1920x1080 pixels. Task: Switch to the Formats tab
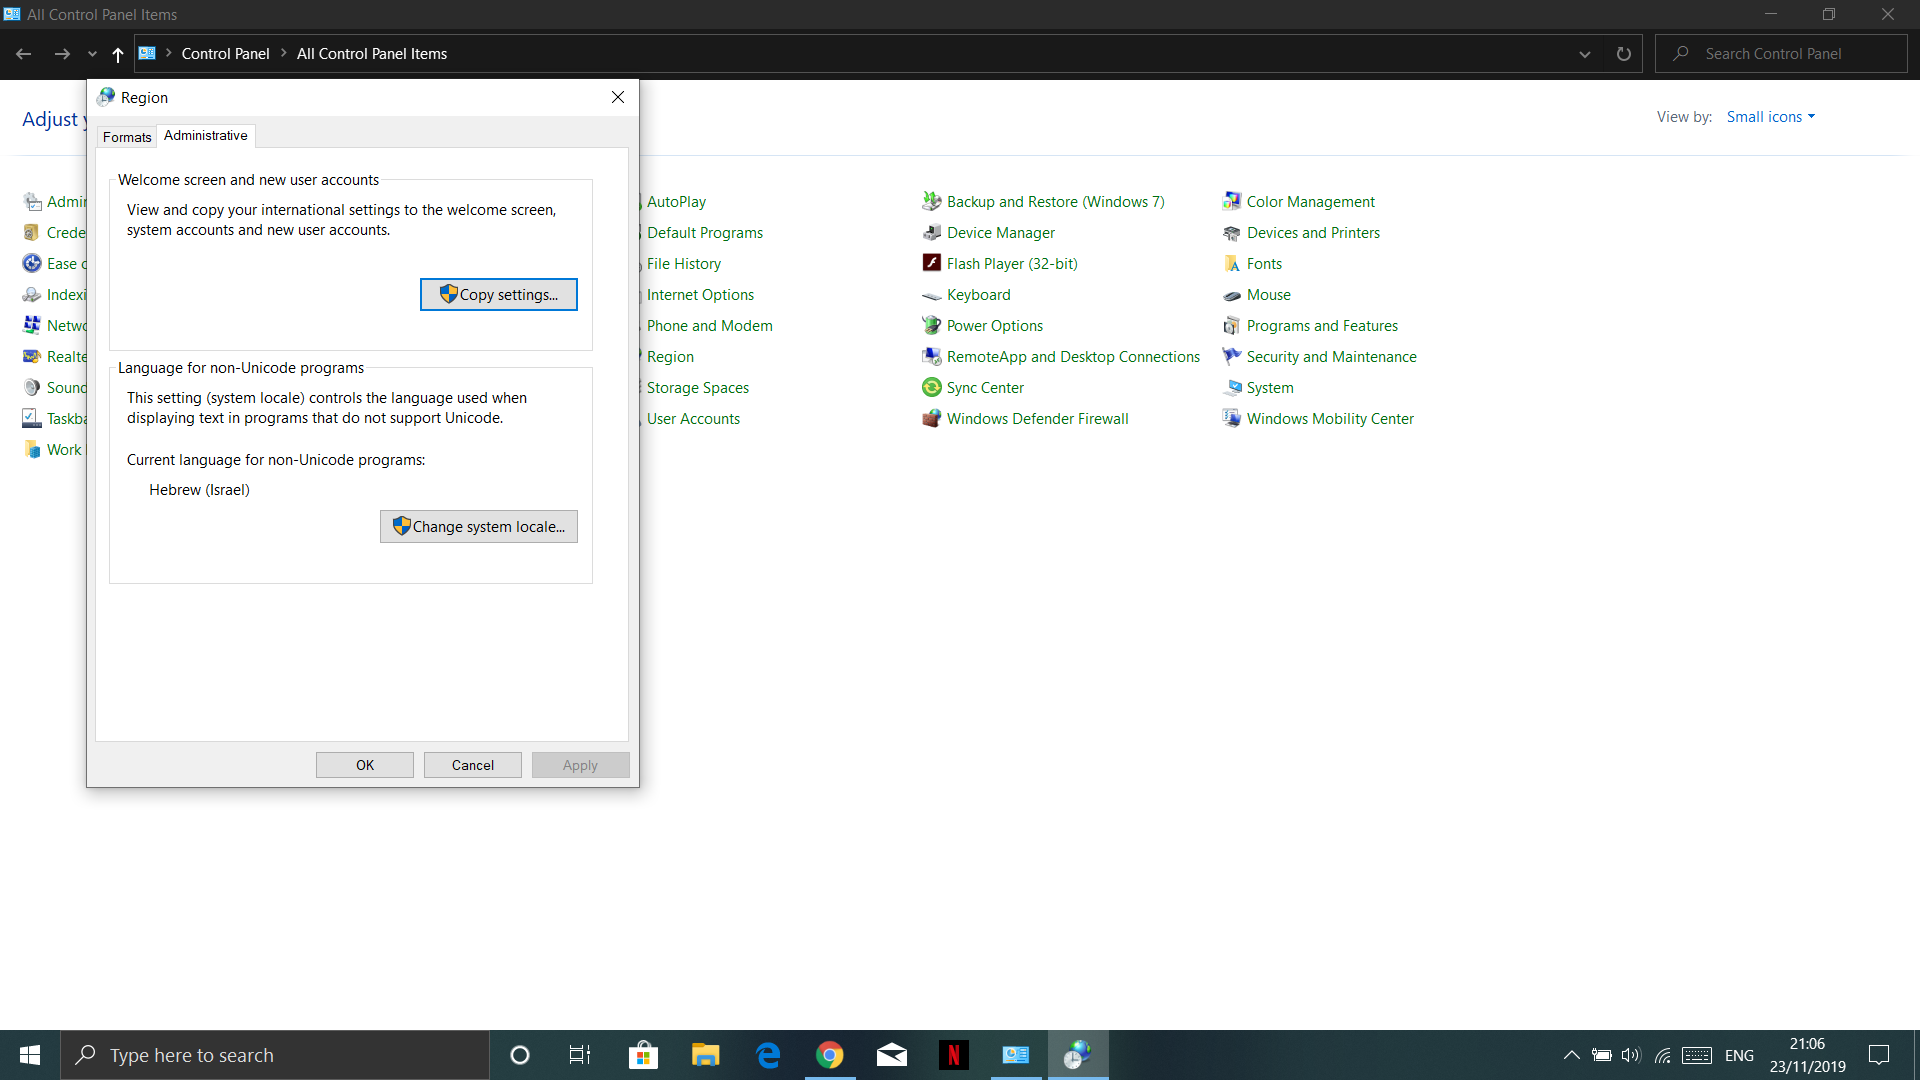[x=127, y=137]
